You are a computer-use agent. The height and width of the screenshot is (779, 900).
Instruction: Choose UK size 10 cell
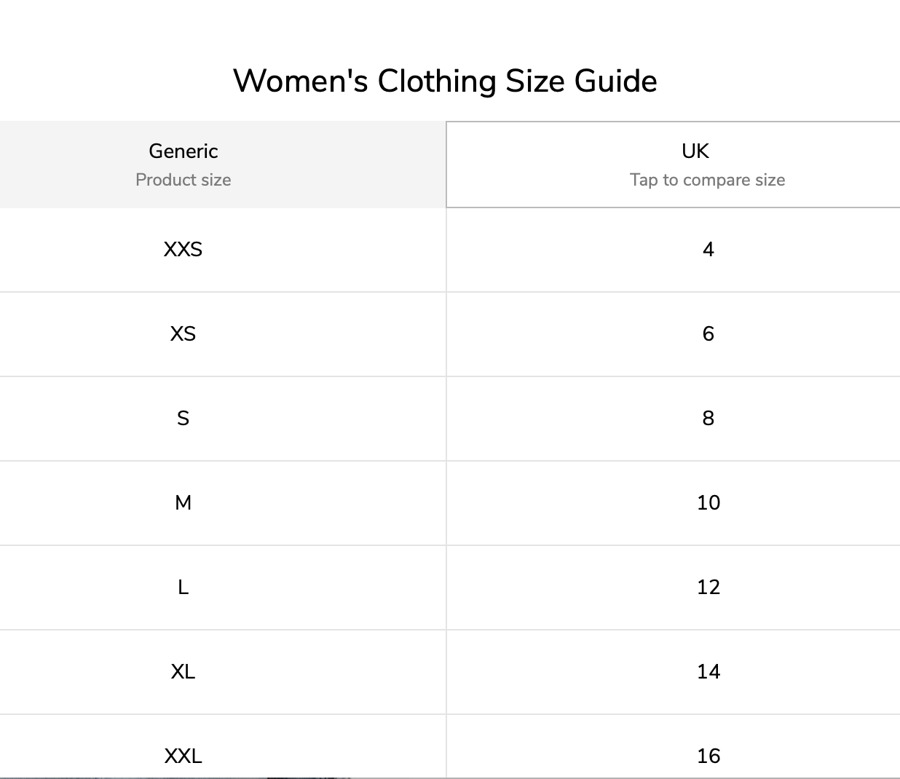click(708, 503)
